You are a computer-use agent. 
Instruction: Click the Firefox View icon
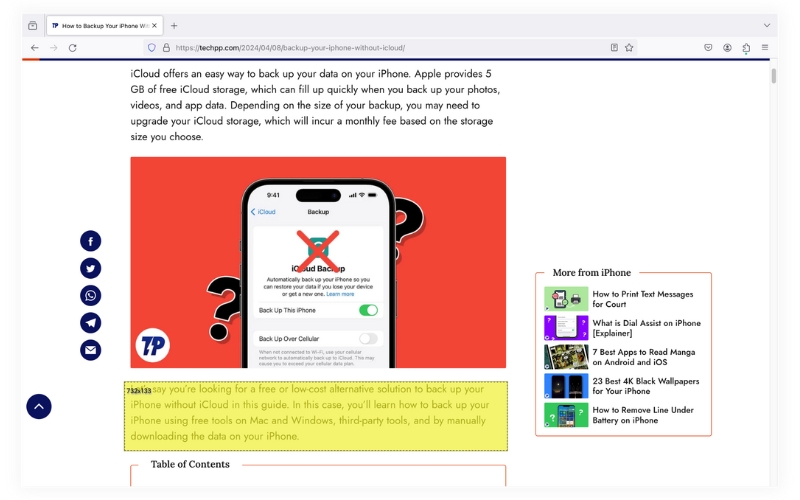tap(33, 26)
